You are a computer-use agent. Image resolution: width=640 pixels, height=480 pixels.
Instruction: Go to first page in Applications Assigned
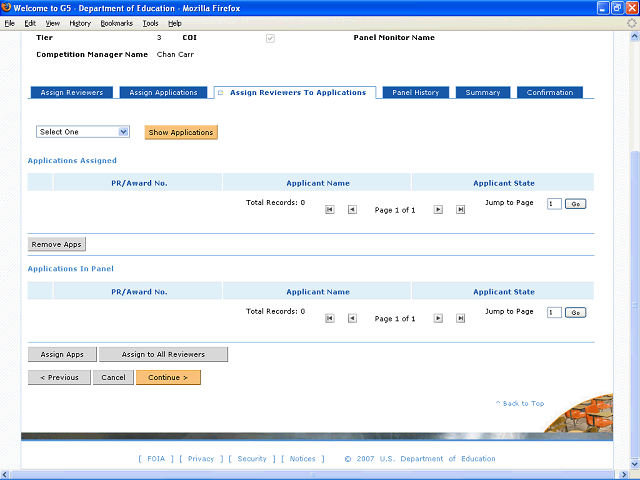tap(330, 209)
